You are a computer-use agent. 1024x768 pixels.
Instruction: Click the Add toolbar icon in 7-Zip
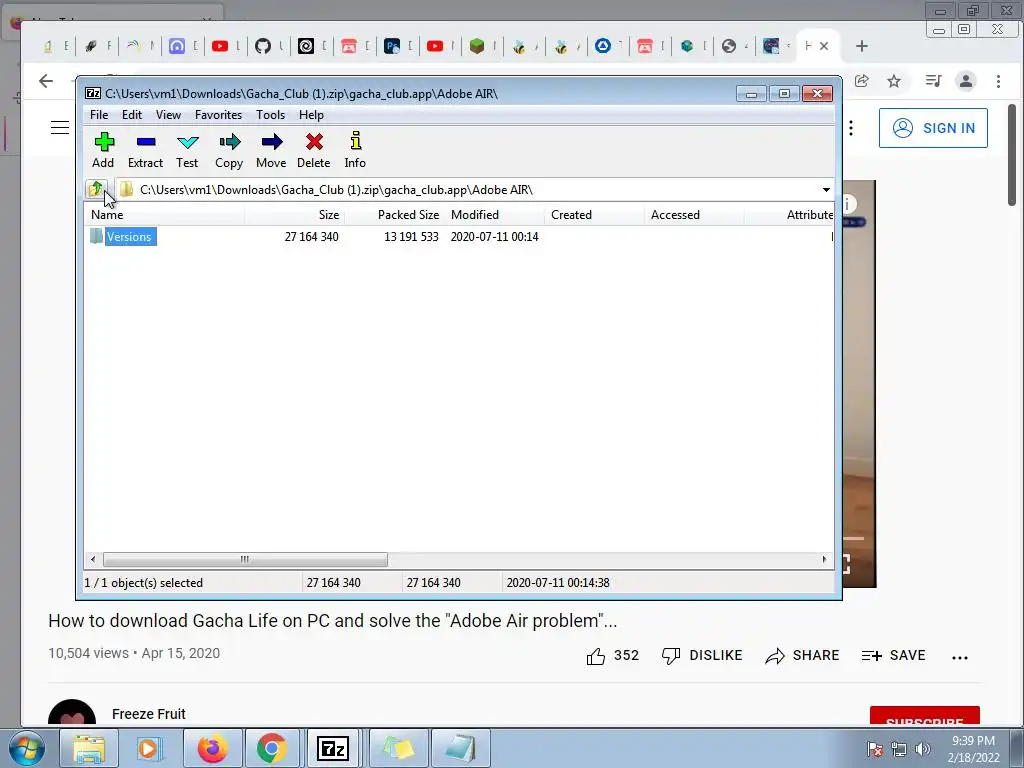click(103, 150)
